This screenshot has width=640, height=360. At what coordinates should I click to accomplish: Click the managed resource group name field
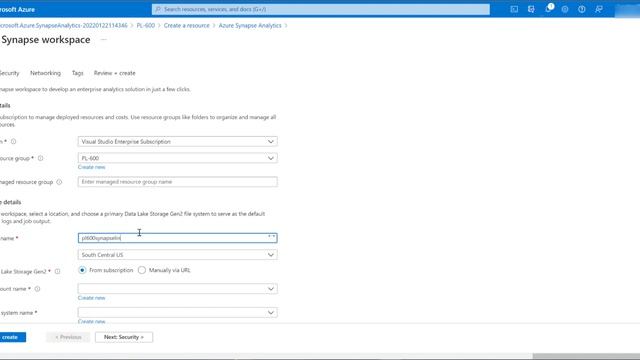click(178, 182)
